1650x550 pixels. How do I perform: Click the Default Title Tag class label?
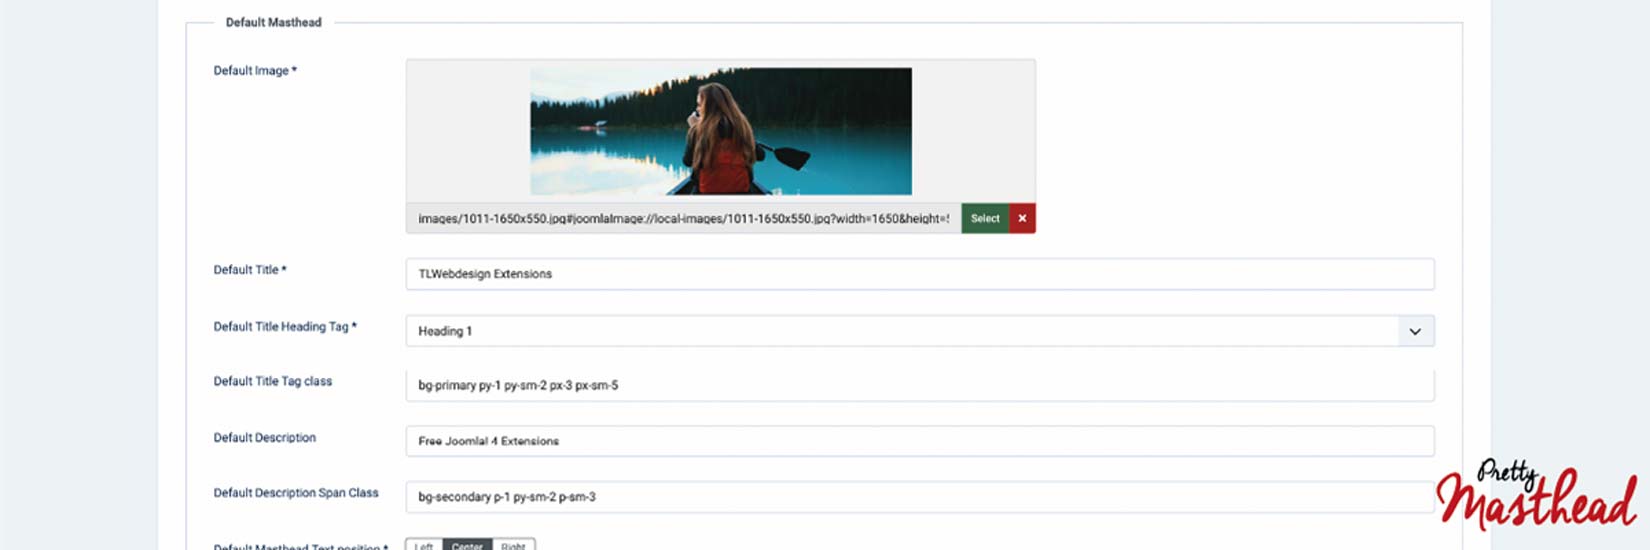272,381
